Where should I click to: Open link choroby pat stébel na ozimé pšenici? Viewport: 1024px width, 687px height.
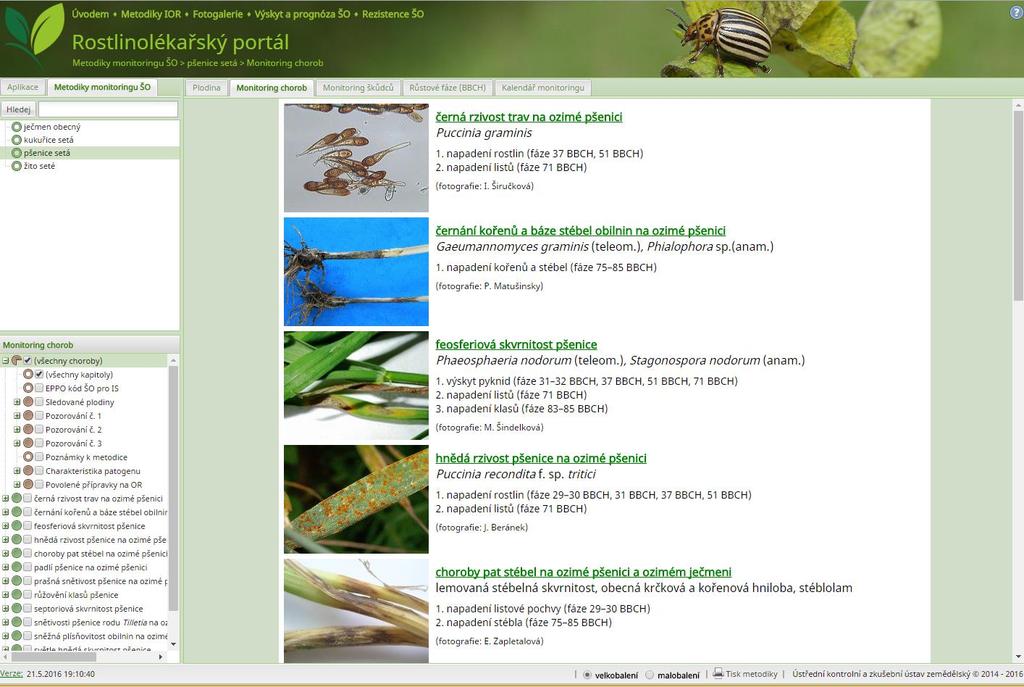click(x=583, y=571)
